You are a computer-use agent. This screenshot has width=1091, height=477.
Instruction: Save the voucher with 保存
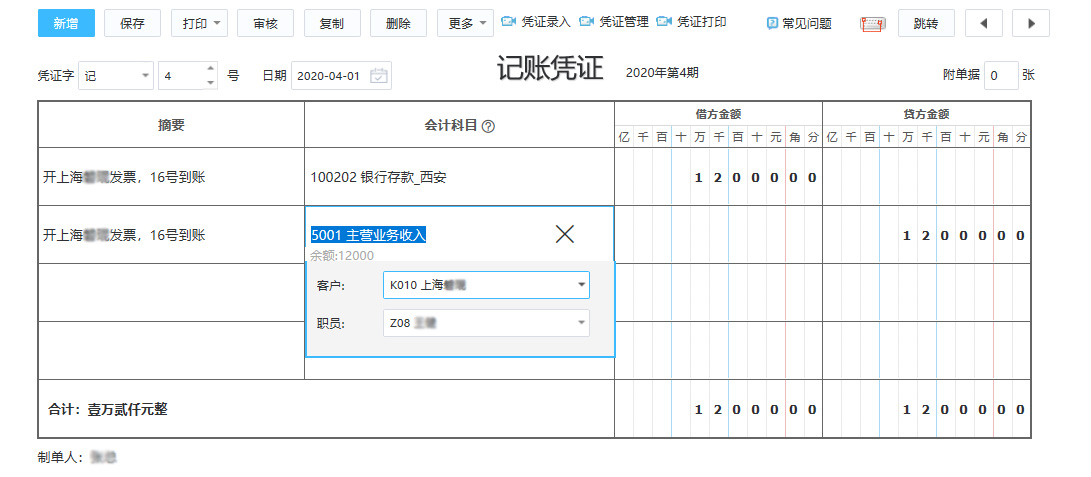(132, 24)
